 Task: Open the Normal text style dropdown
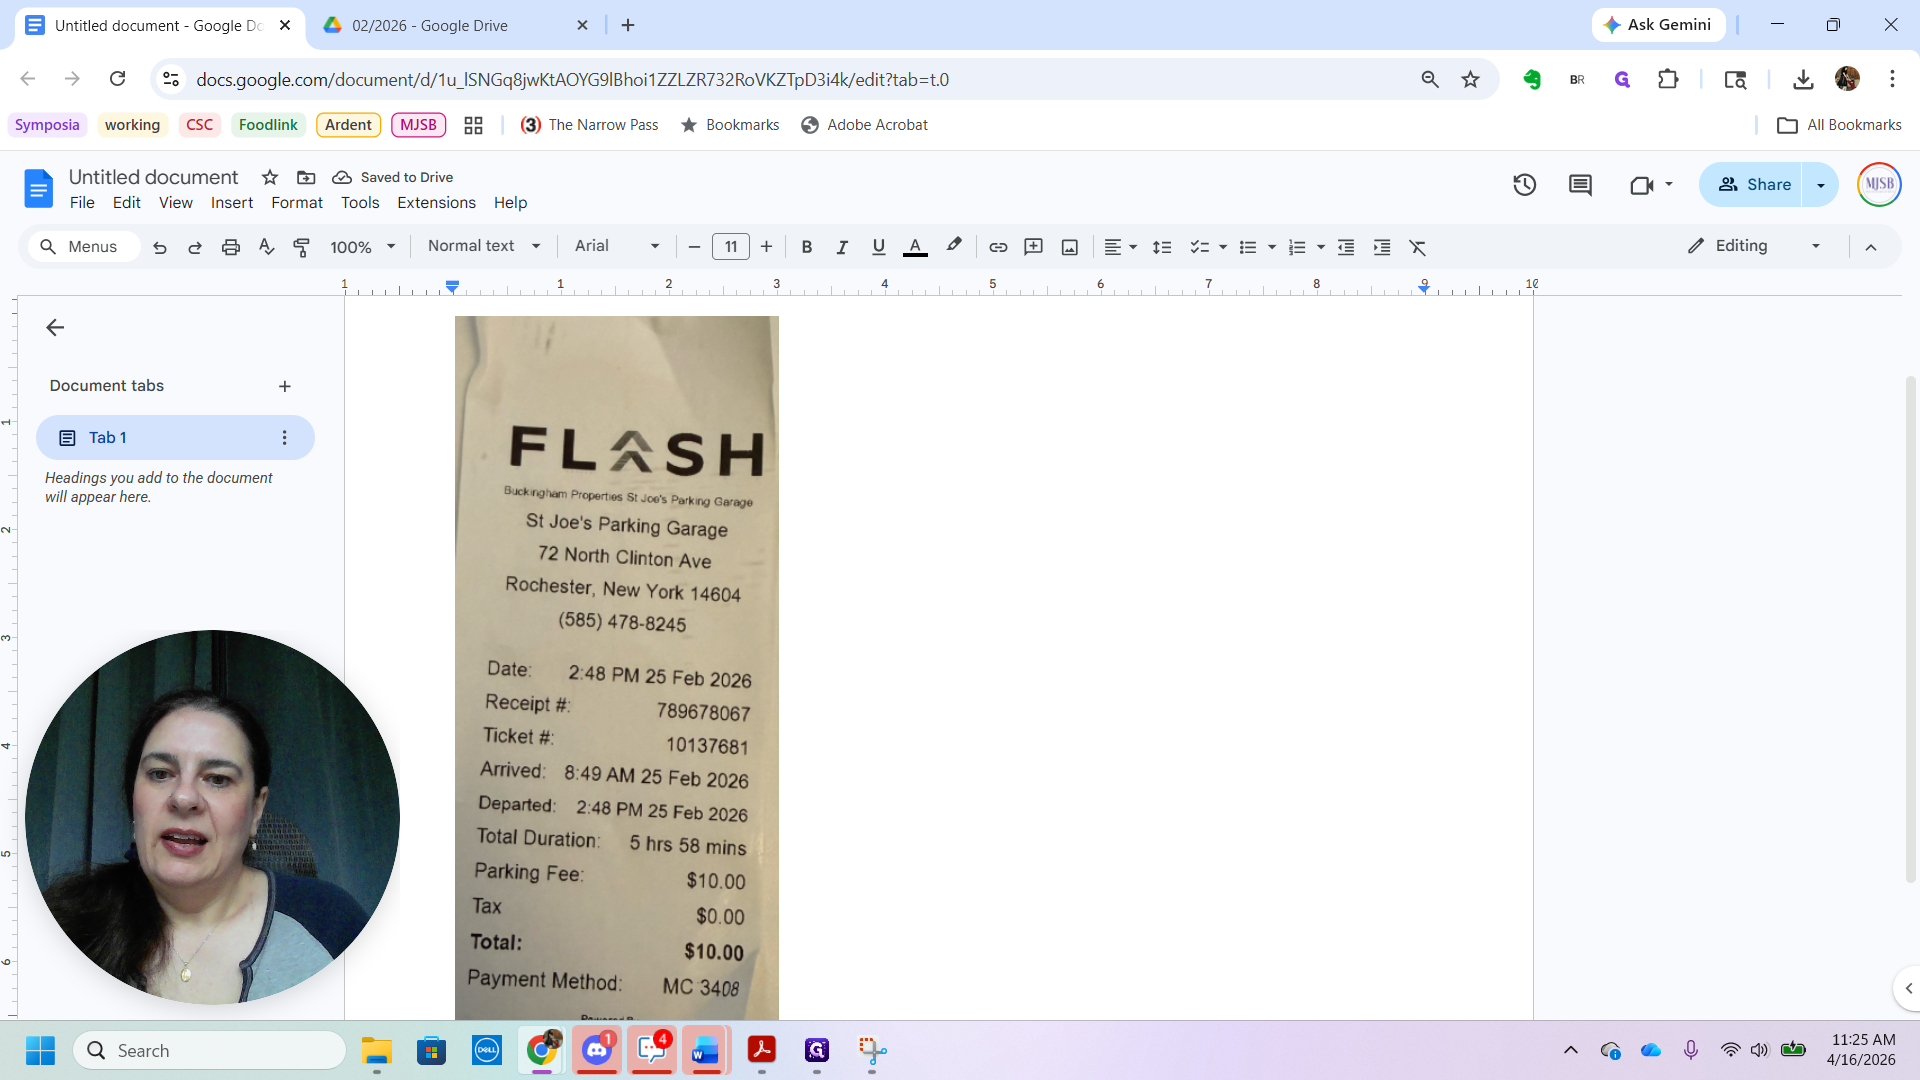click(484, 246)
